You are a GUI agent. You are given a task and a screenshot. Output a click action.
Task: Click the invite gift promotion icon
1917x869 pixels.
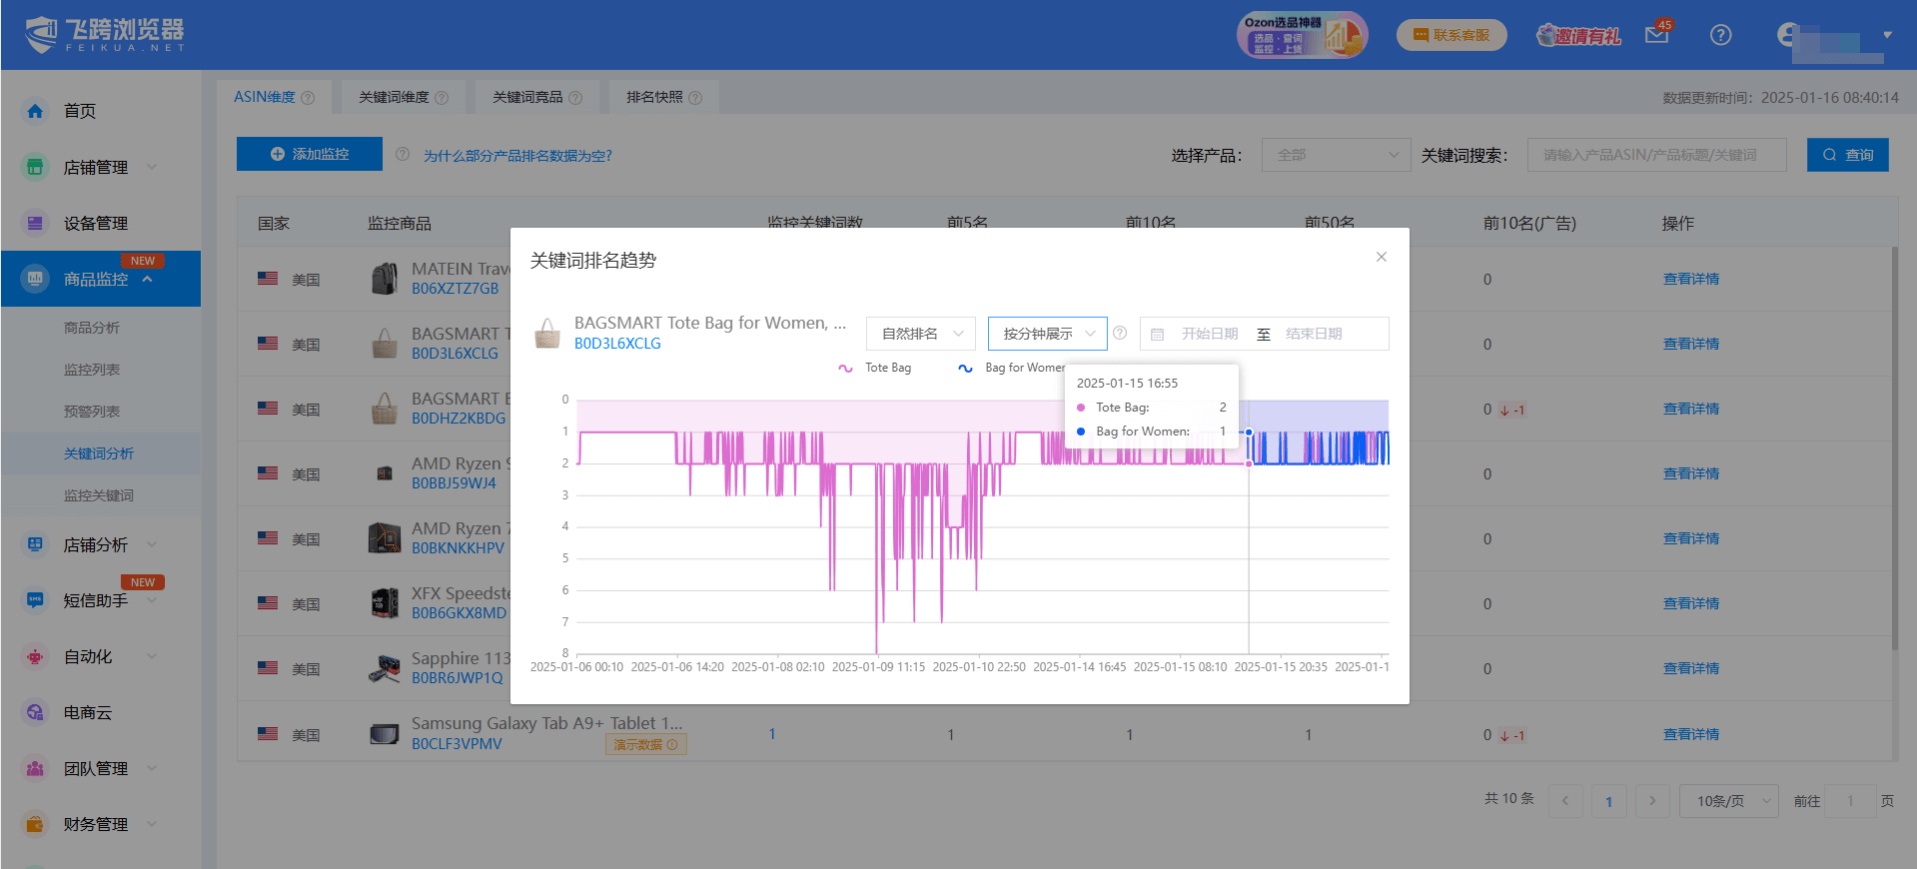pos(1578,36)
